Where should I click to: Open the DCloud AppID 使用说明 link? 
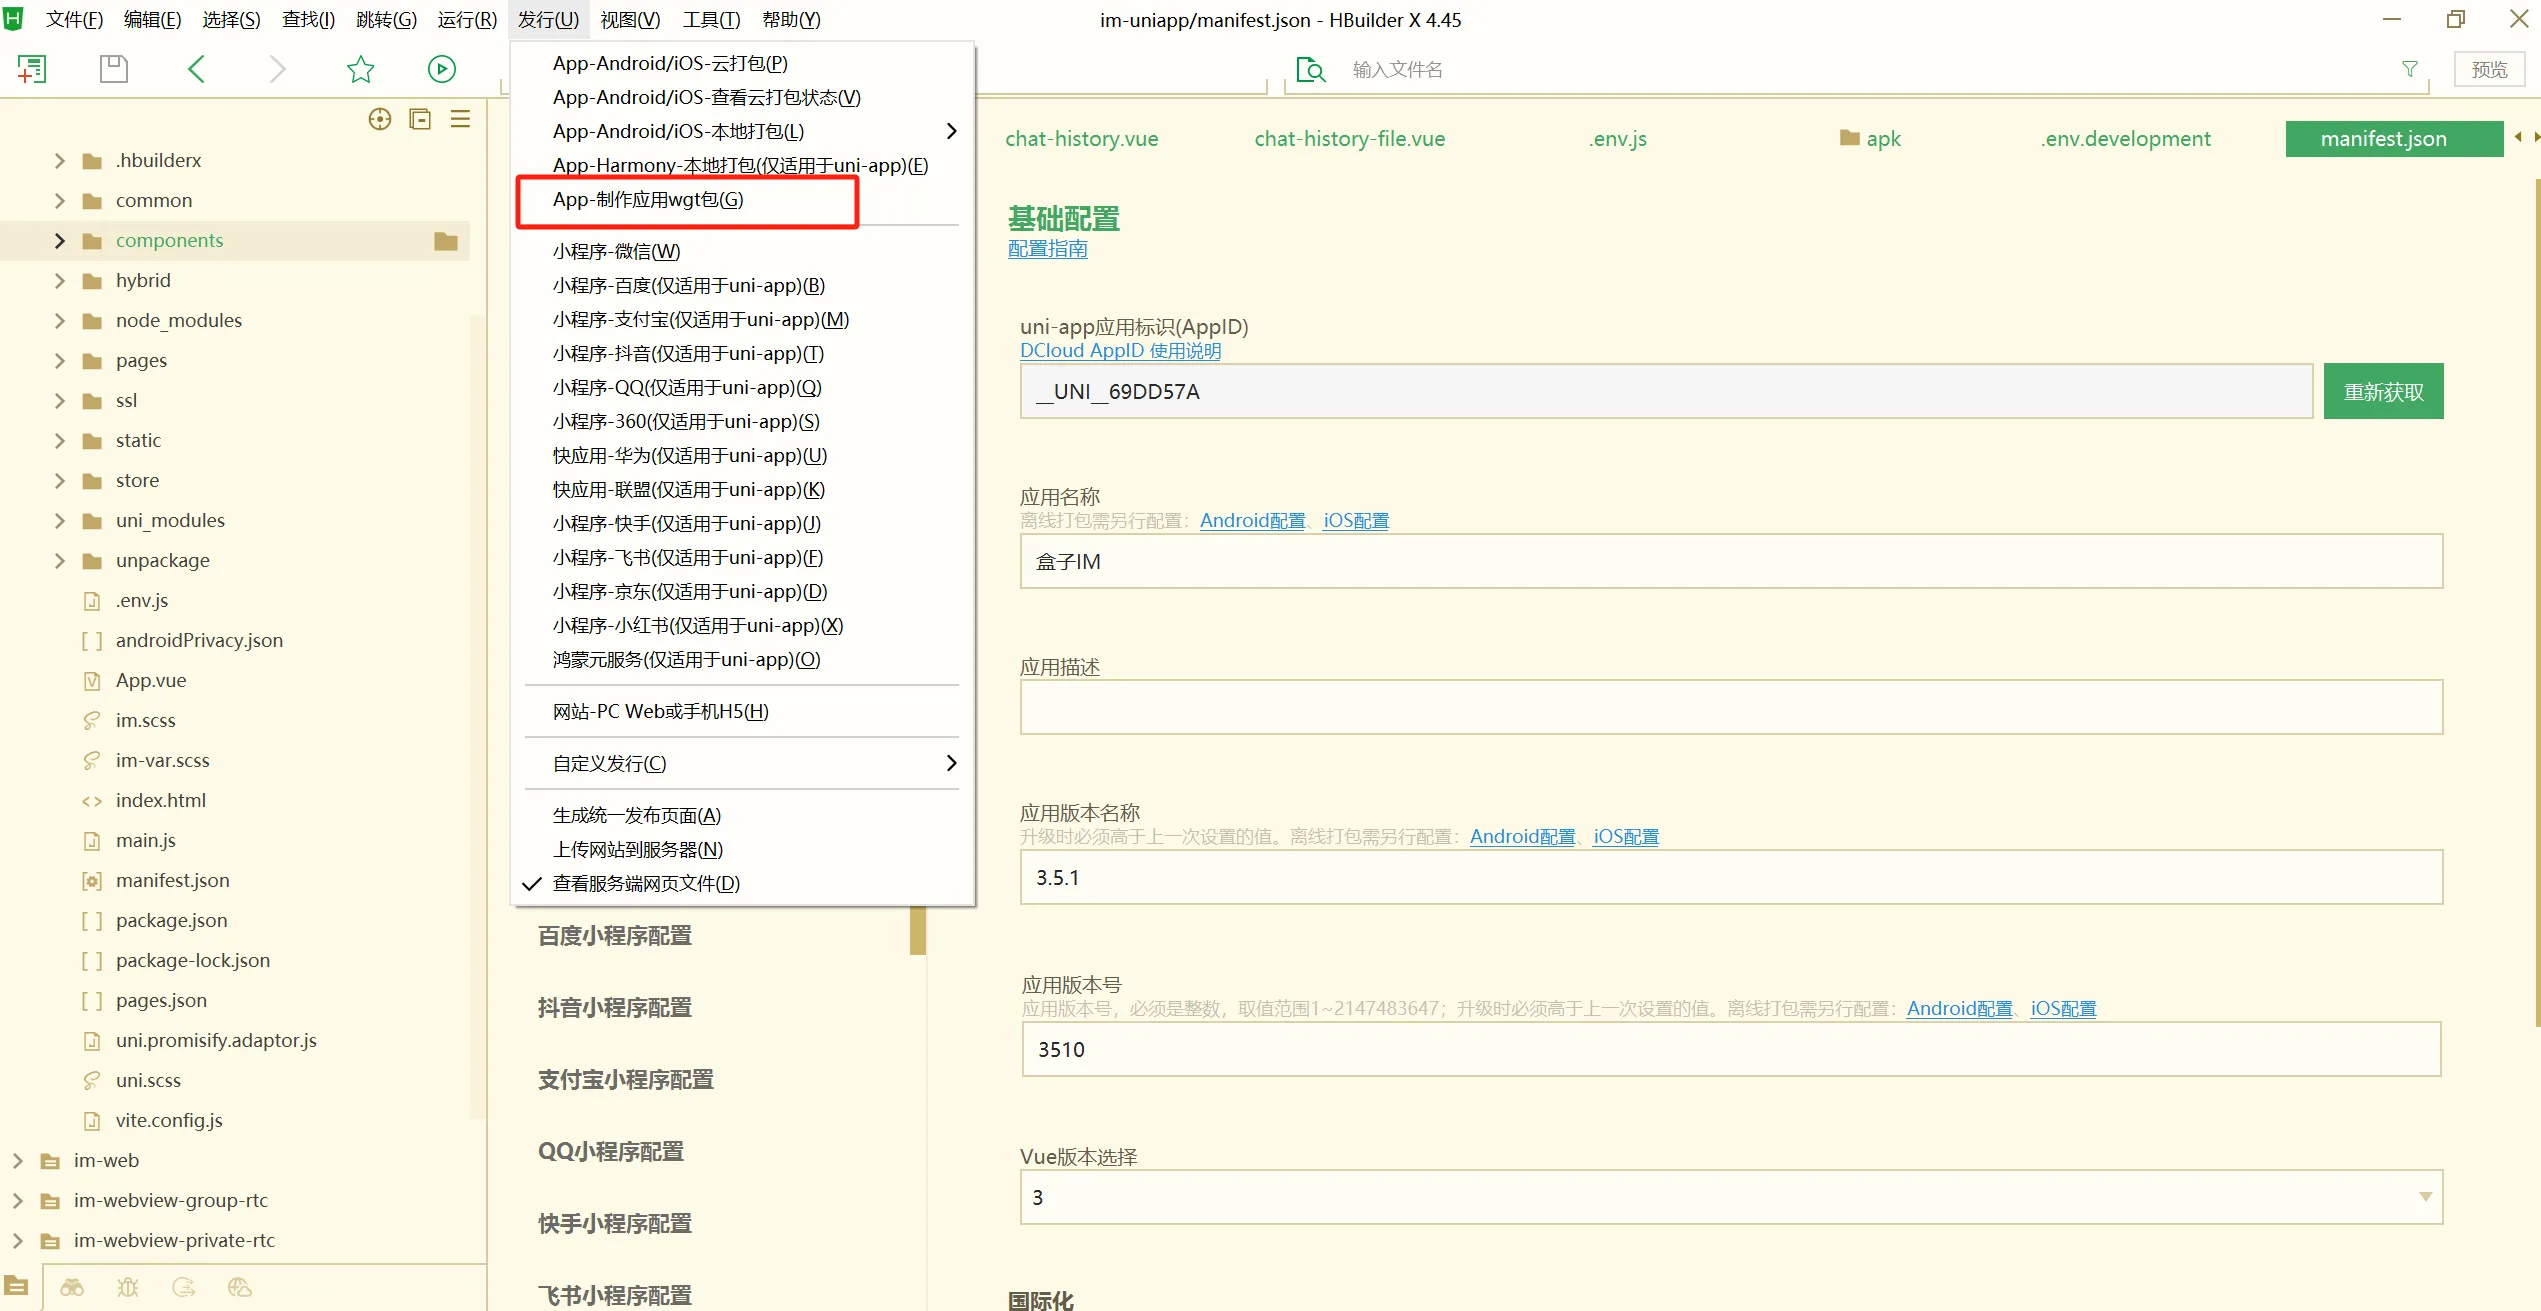tap(1119, 351)
